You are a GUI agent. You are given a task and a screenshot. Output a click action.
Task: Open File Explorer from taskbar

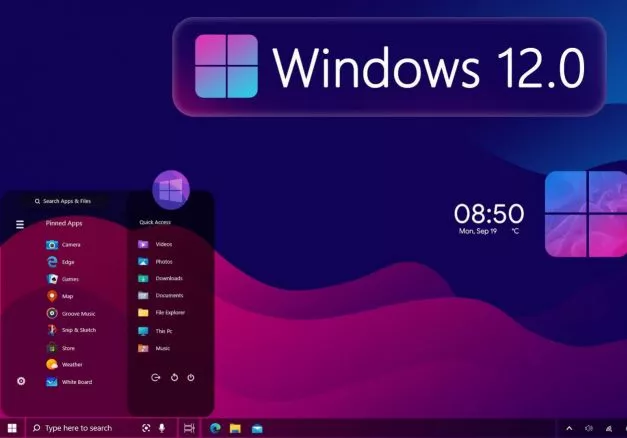tap(236, 428)
